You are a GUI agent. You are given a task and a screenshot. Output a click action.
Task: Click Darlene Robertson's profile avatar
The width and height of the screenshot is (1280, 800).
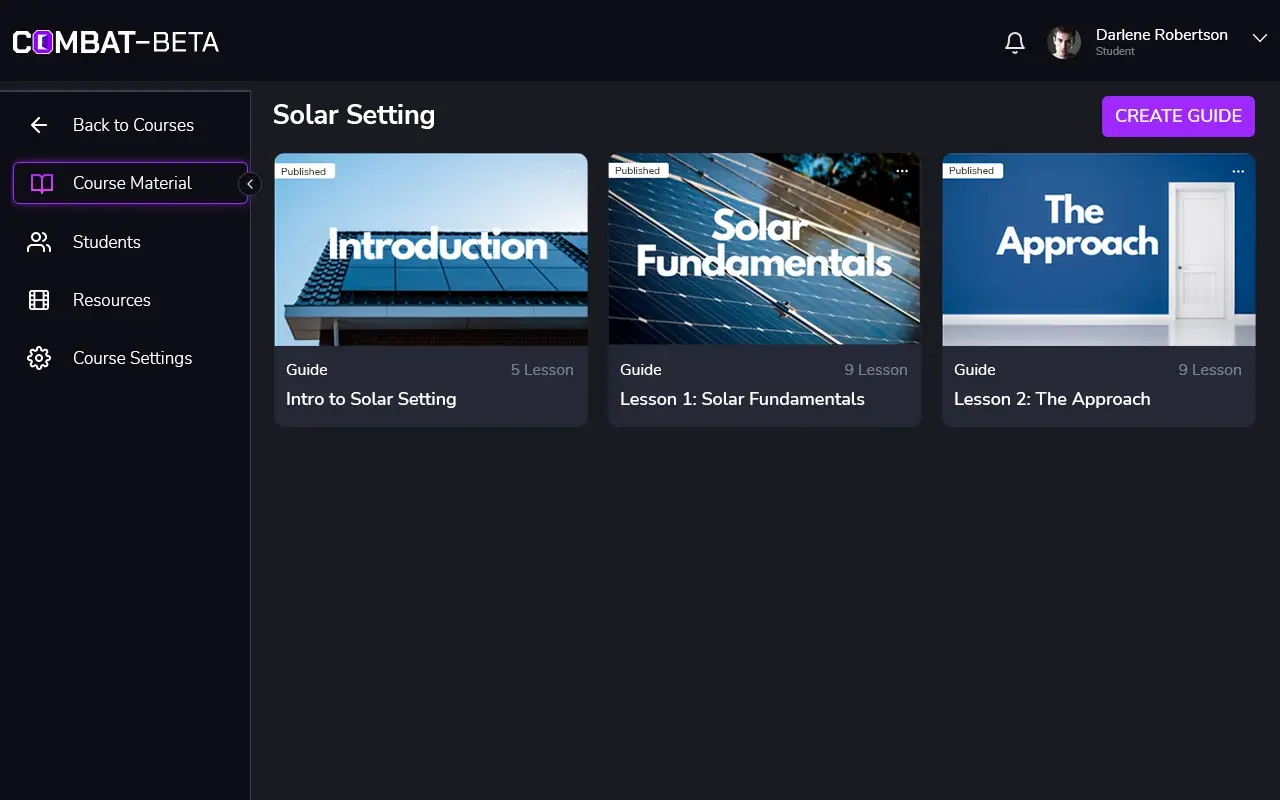(x=1063, y=42)
